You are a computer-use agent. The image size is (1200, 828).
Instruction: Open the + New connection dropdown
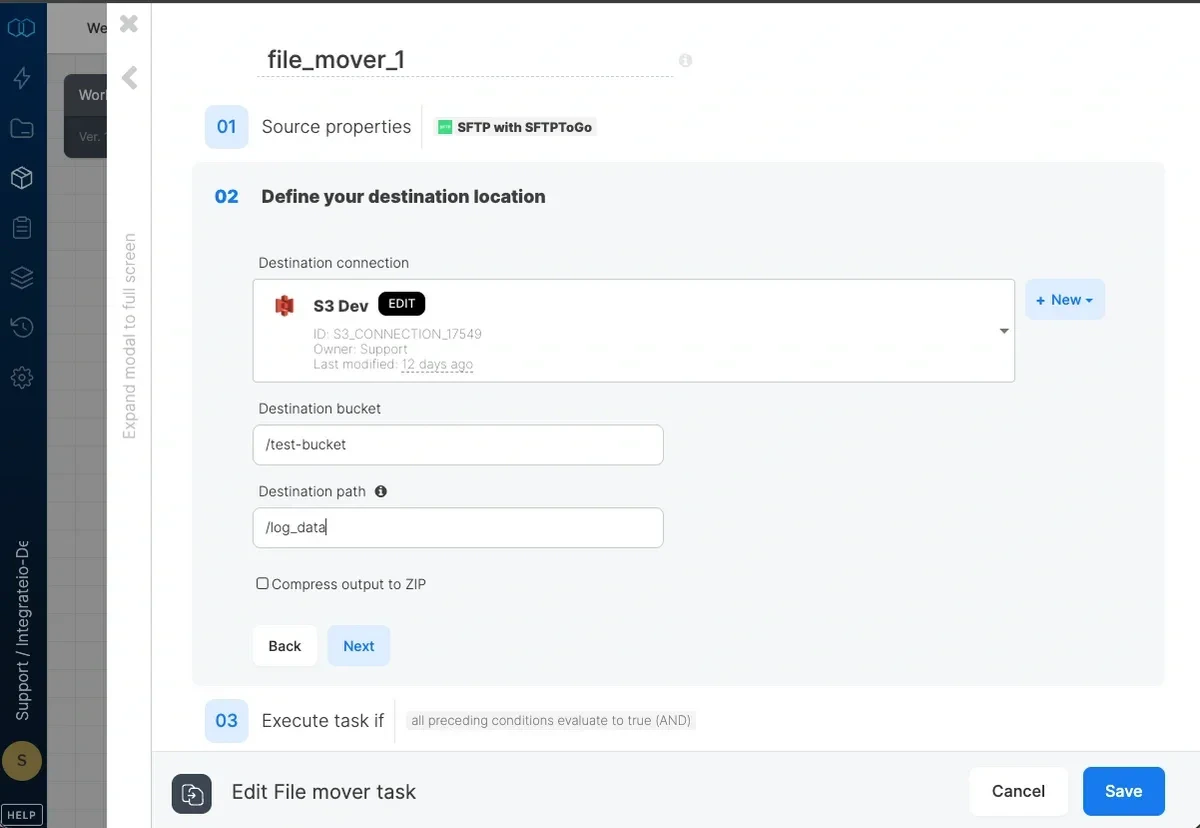(x=1064, y=299)
